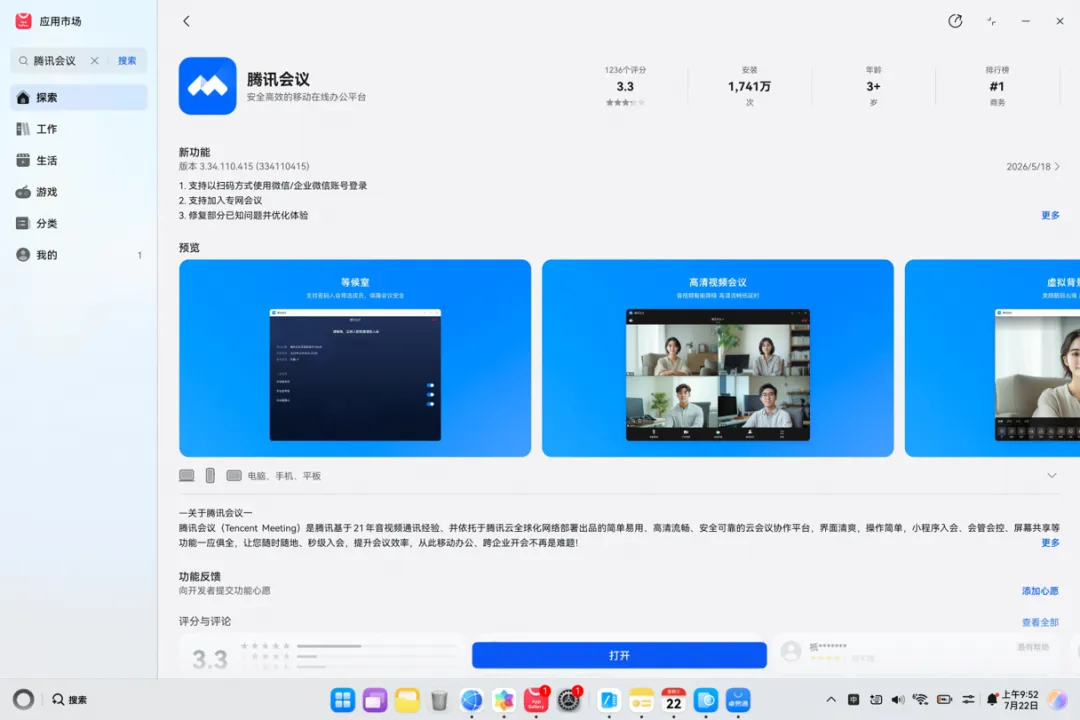Open the update/refresh circular icon in title bar
1080x720 pixels.
[x=955, y=21]
